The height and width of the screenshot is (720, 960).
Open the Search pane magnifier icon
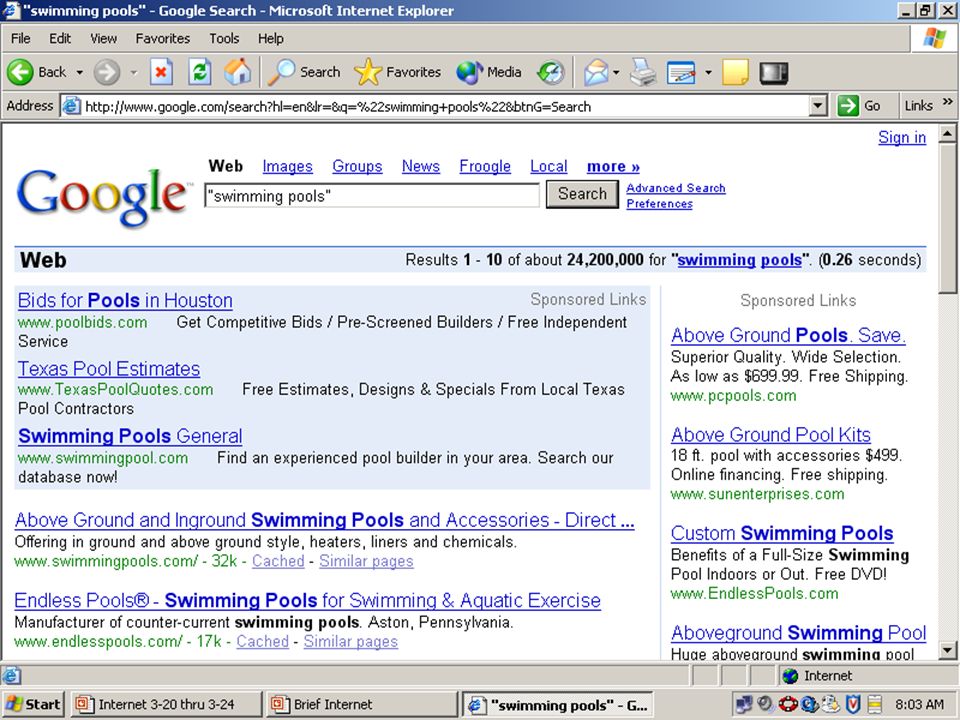click(x=282, y=72)
